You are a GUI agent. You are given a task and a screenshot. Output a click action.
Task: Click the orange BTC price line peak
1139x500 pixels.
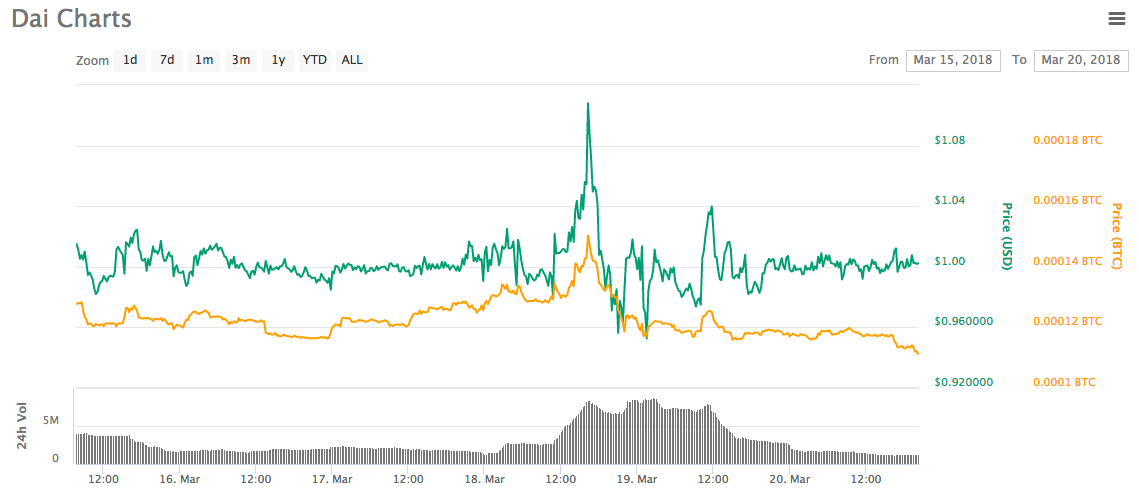587,235
